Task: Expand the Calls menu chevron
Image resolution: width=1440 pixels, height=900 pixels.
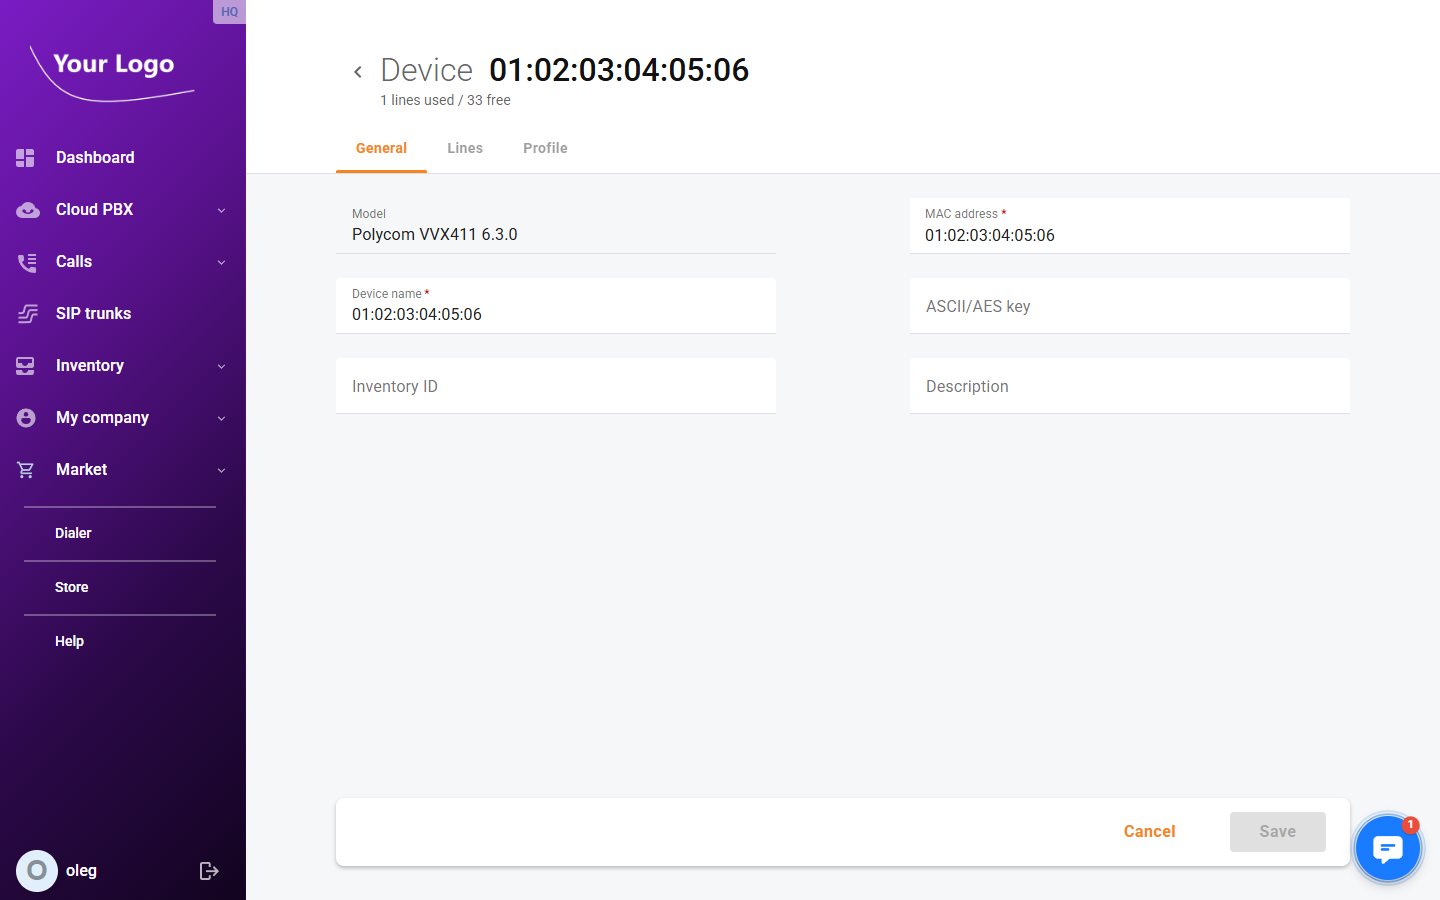Action: [222, 262]
